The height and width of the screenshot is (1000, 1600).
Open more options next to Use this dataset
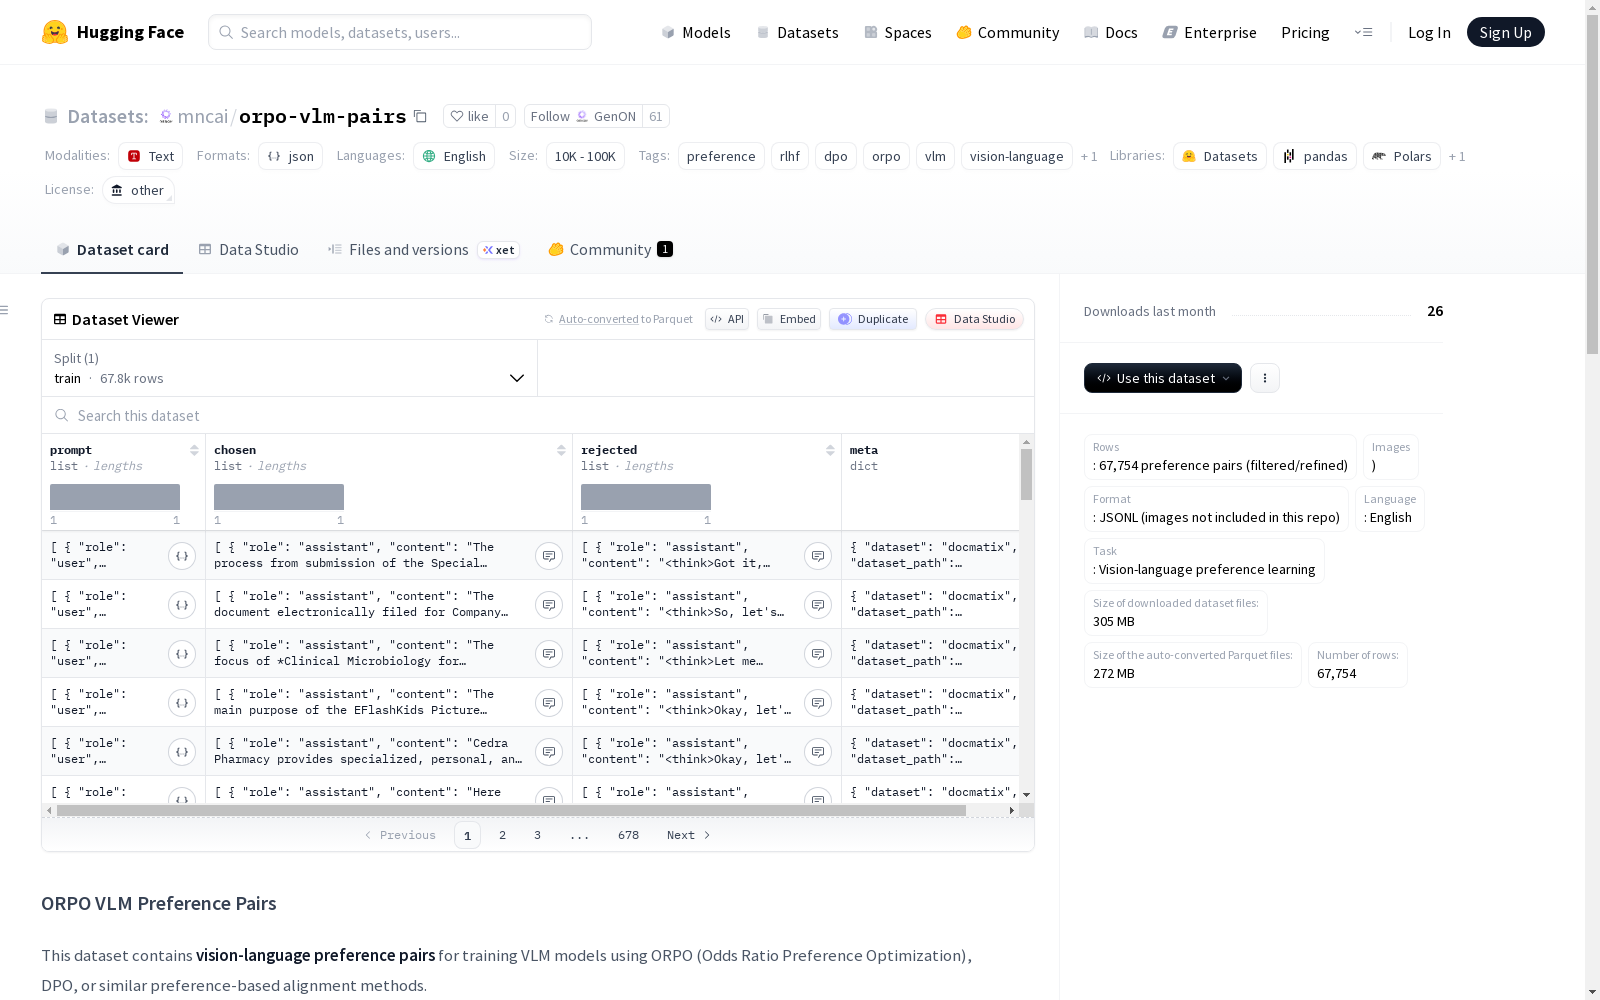coord(1265,378)
